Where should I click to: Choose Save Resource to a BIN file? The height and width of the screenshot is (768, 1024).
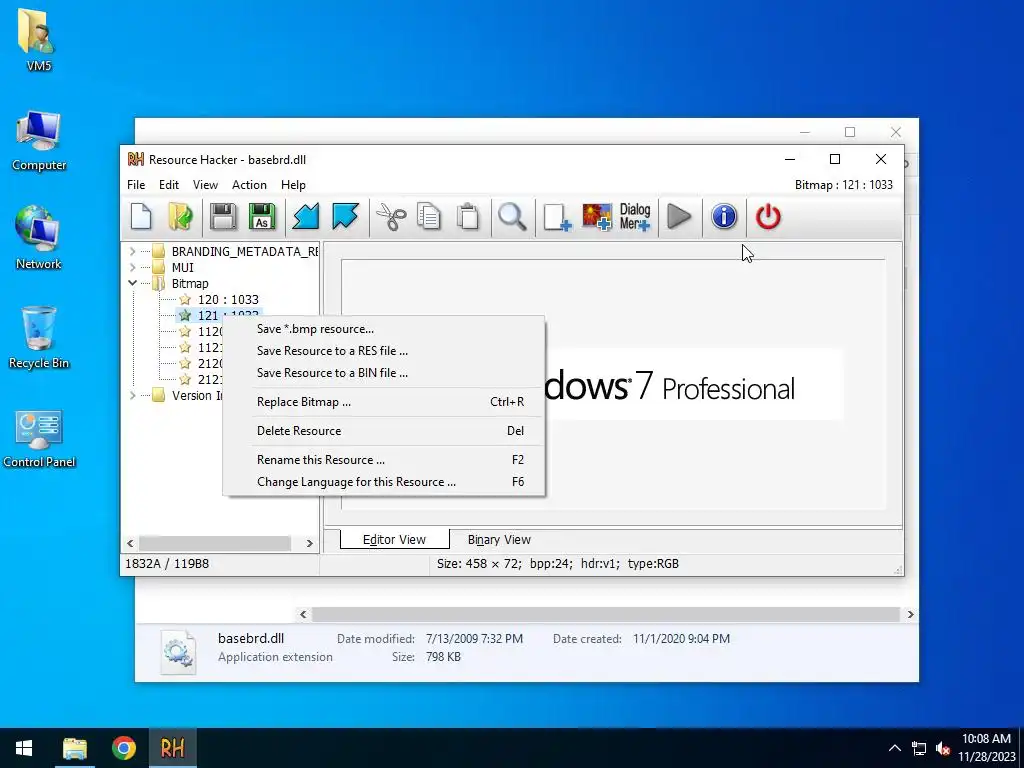[x=384, y=373]
